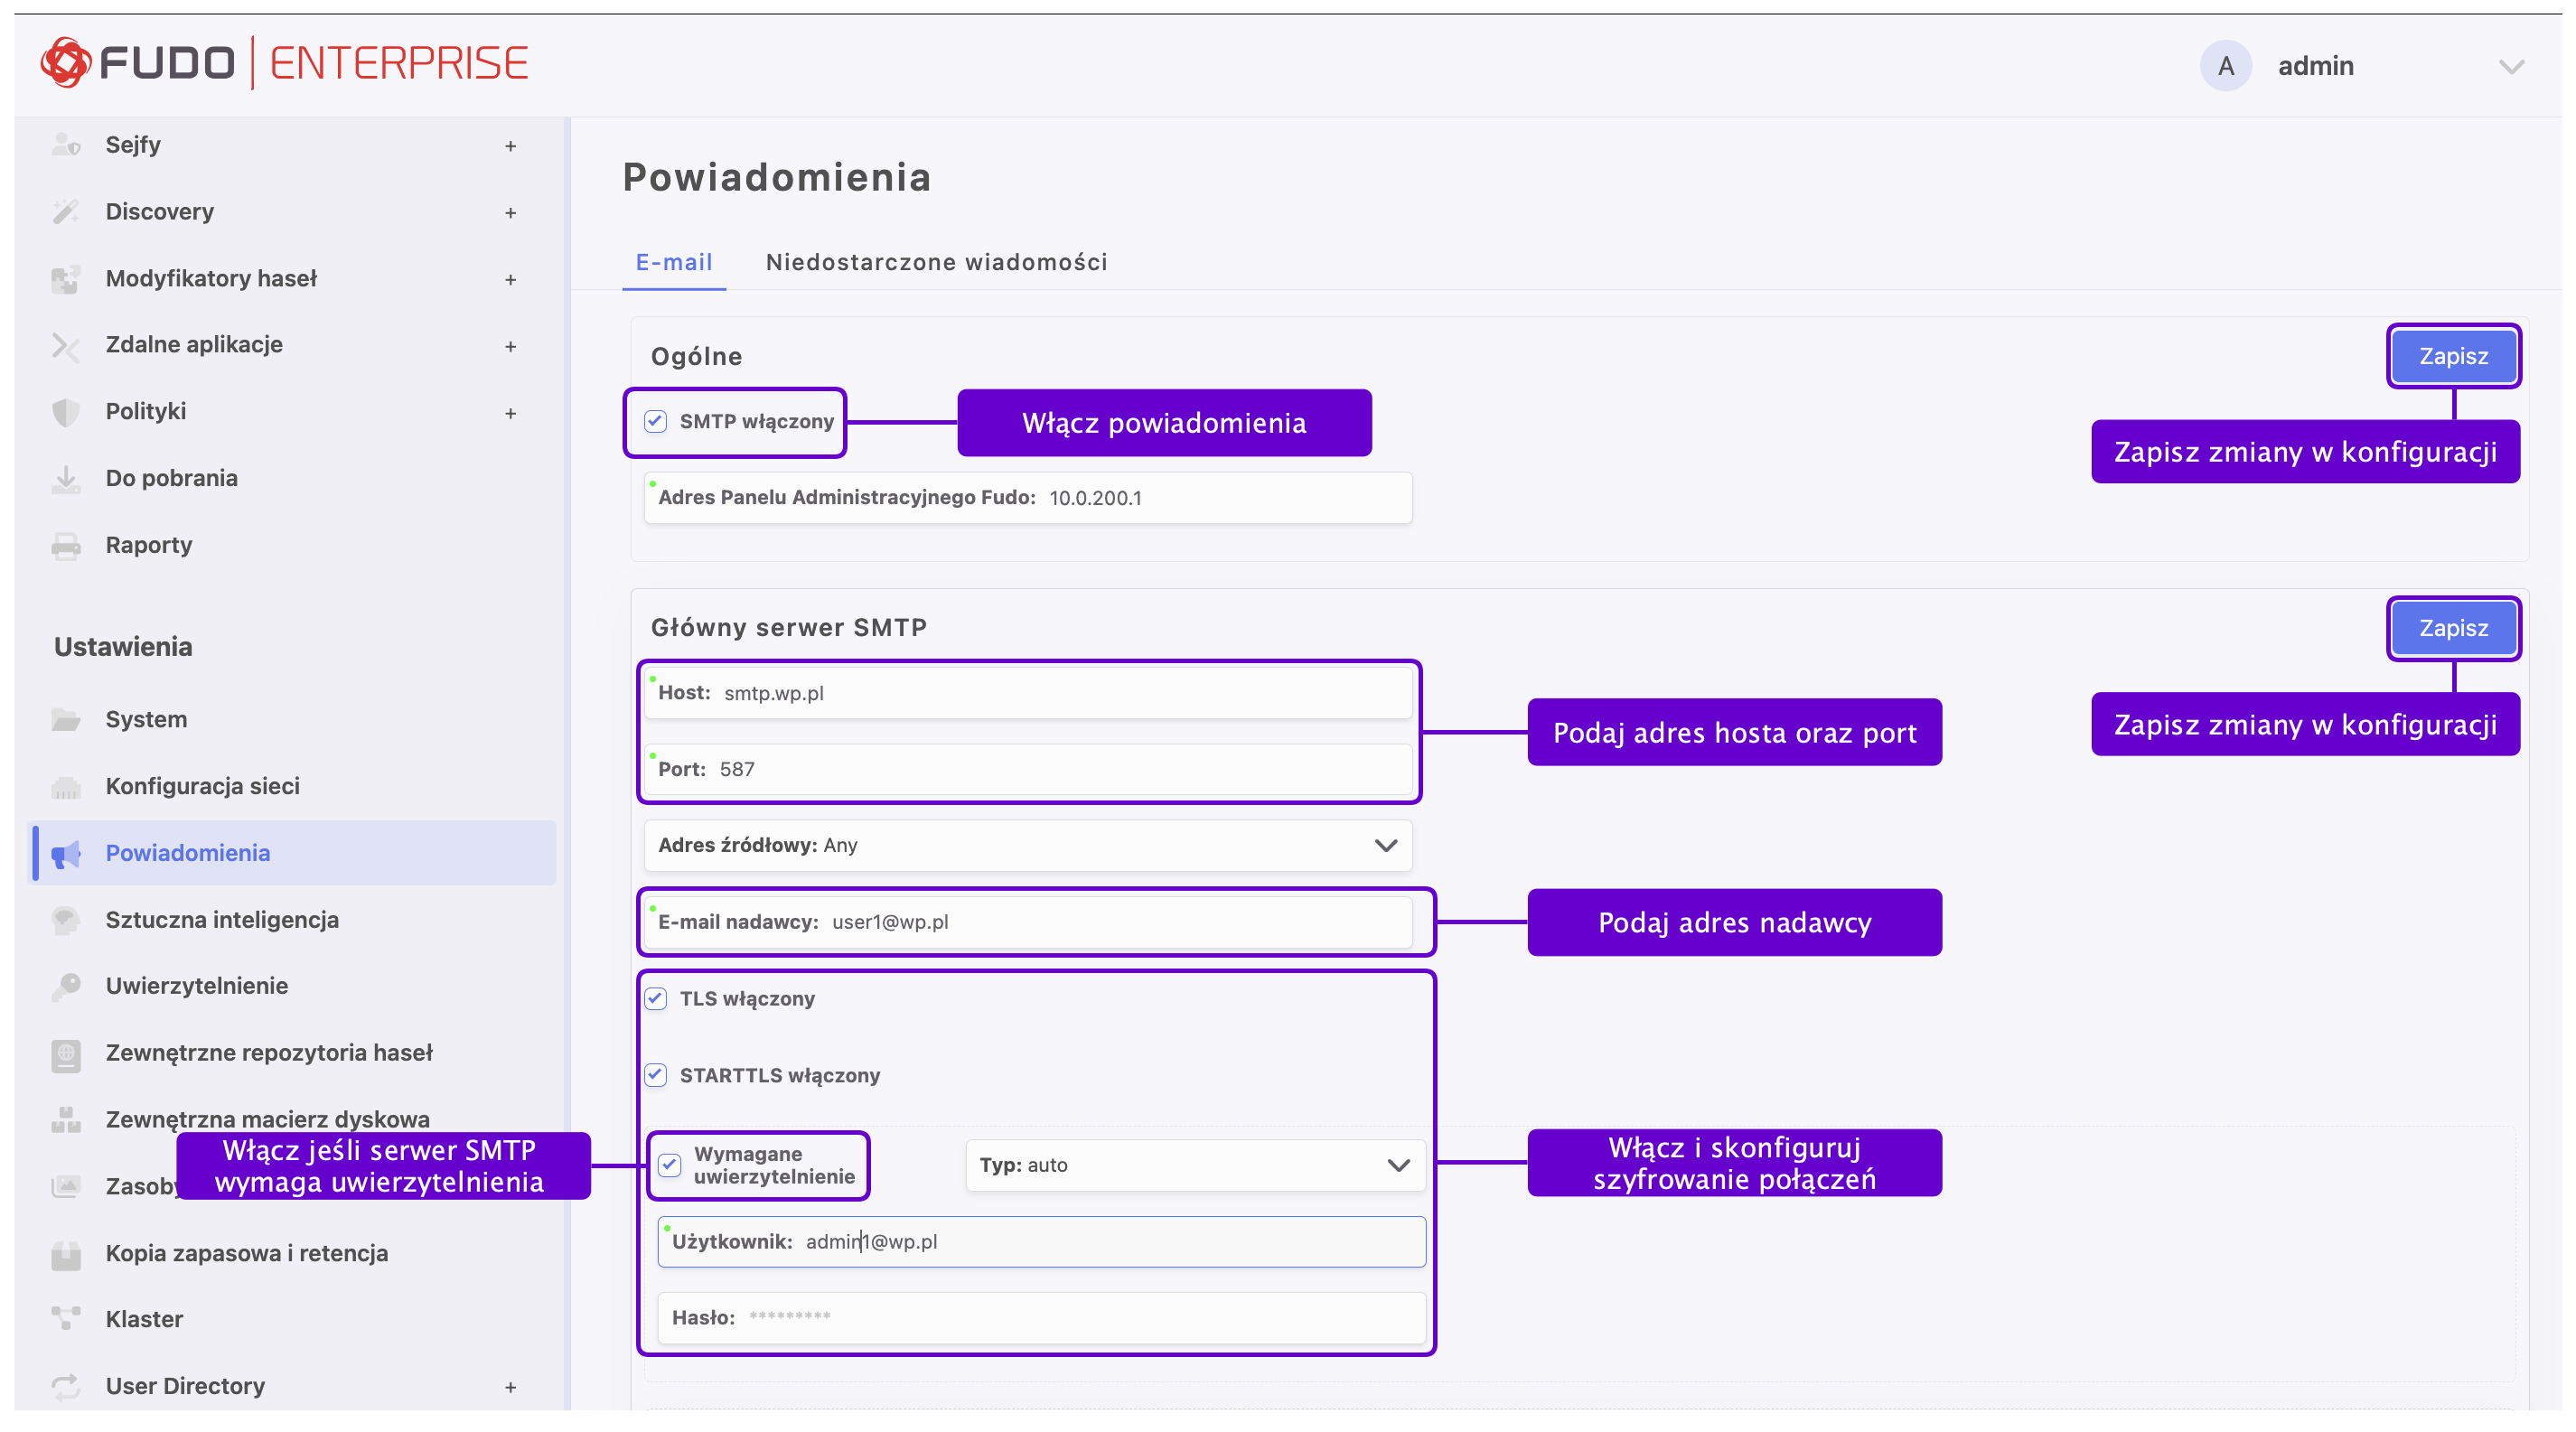
Task: Click the Powiadomienia megaphone icon
Action: [66, 853]
